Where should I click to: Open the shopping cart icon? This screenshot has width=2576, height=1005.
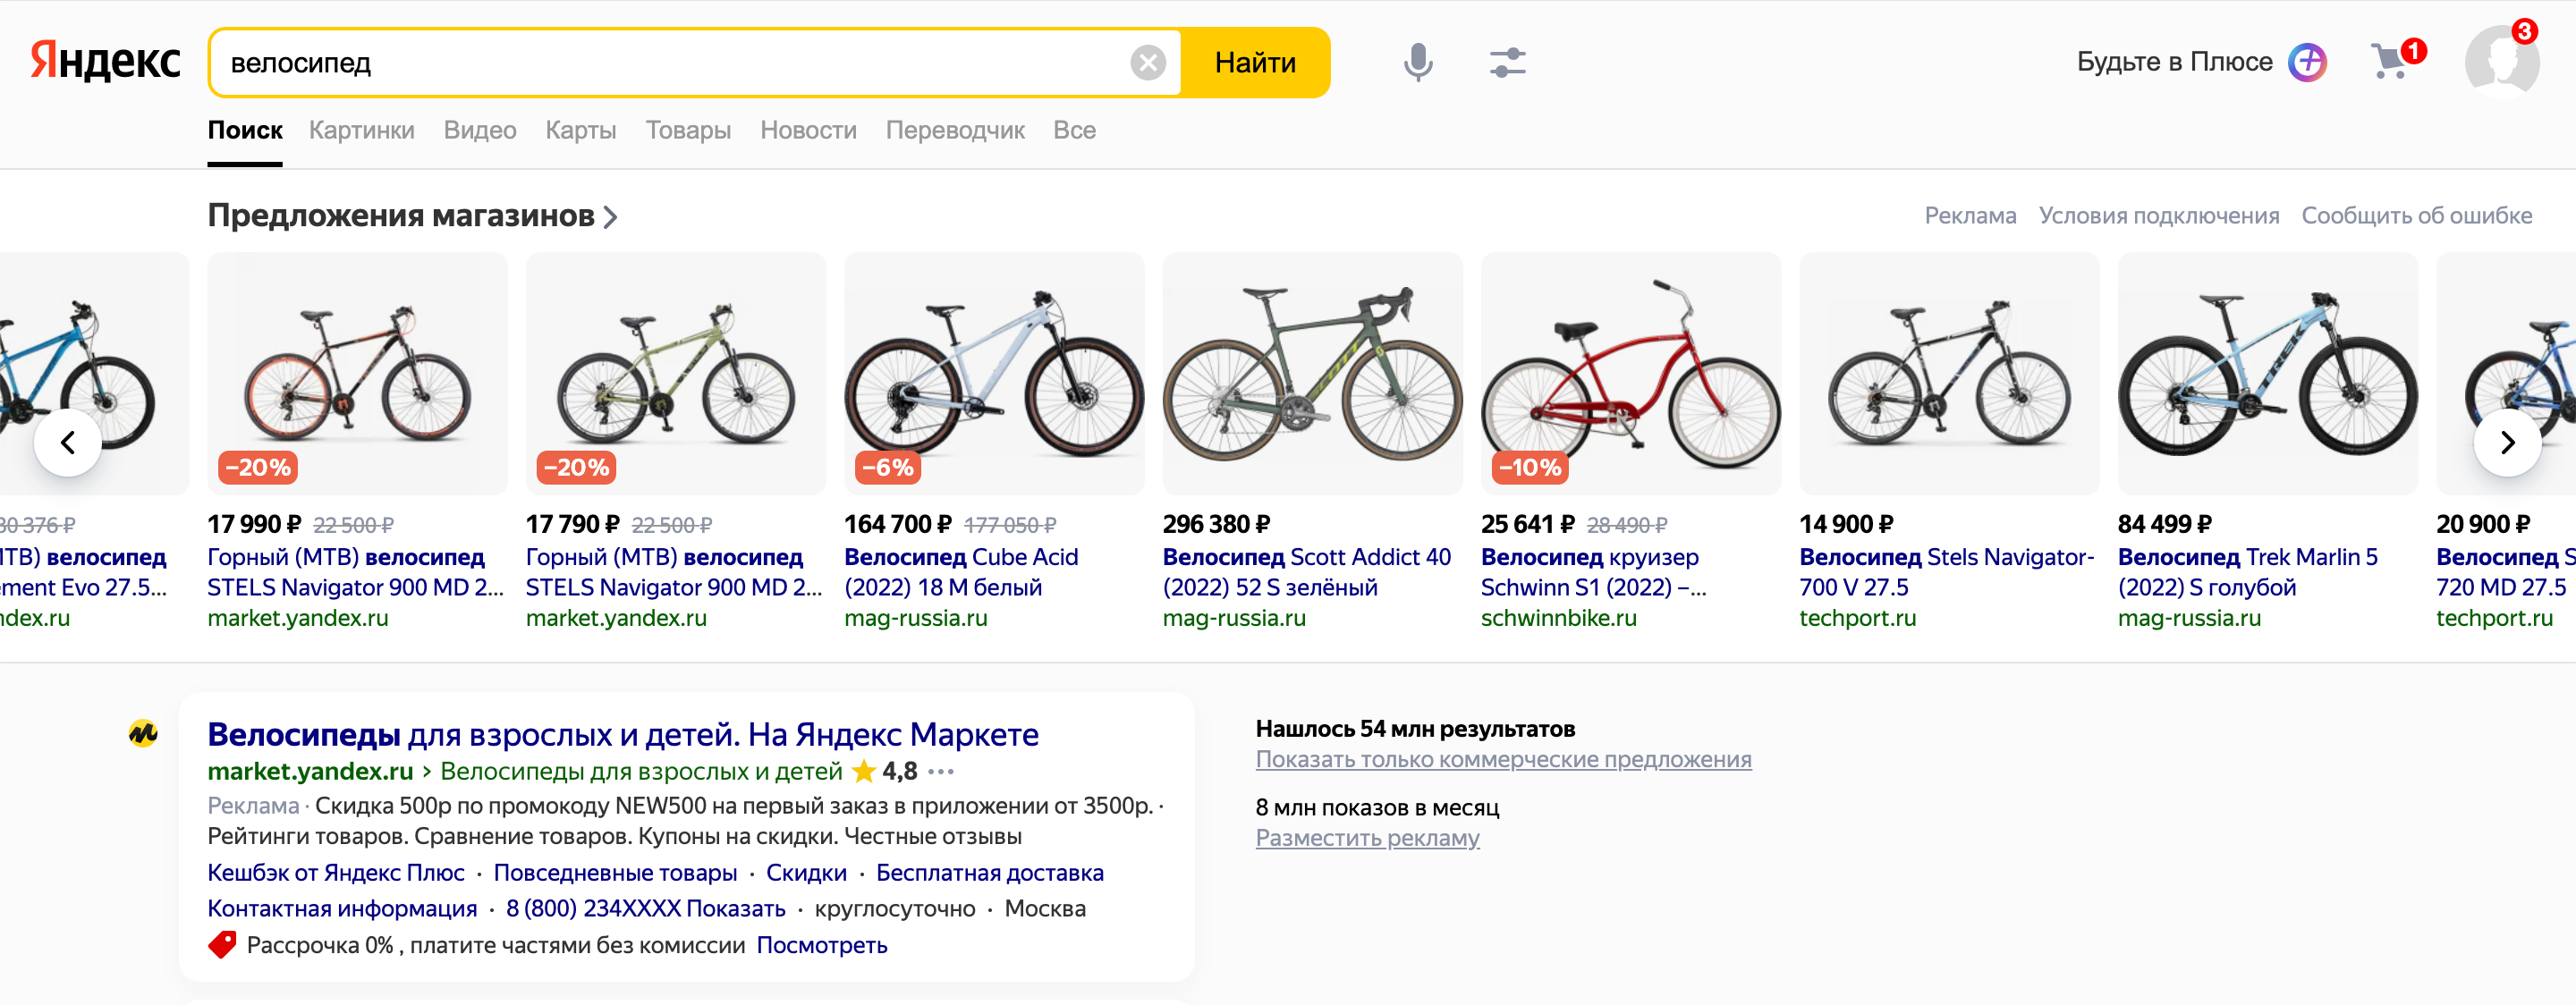(2389, 62)
